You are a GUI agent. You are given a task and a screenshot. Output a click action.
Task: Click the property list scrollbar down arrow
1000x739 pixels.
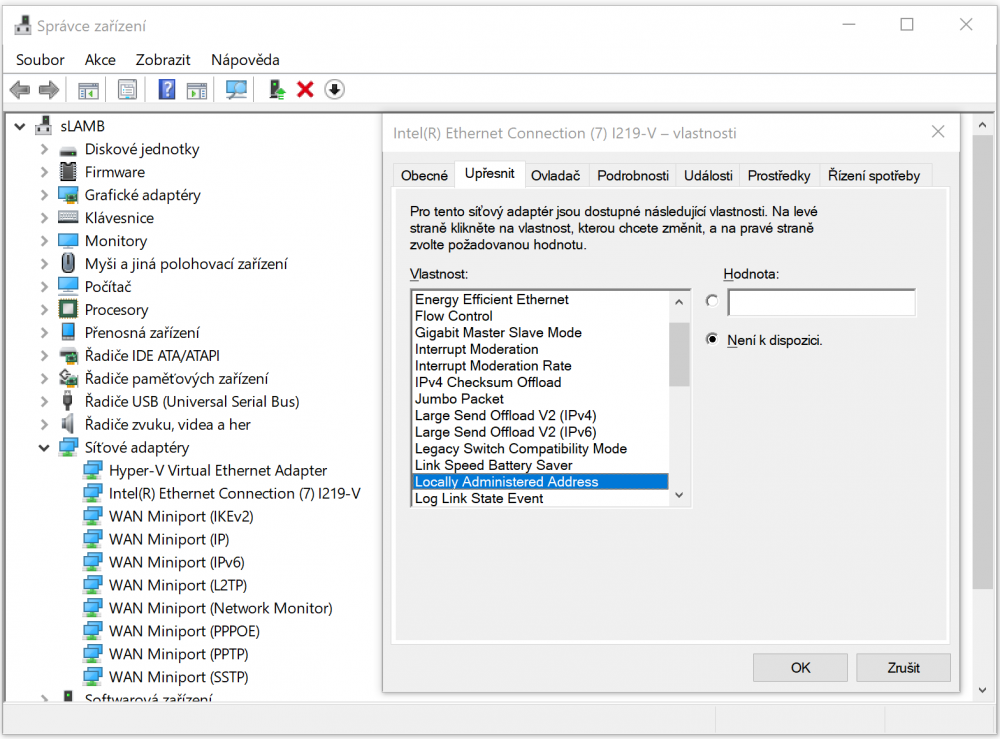[x=679, y=495]
